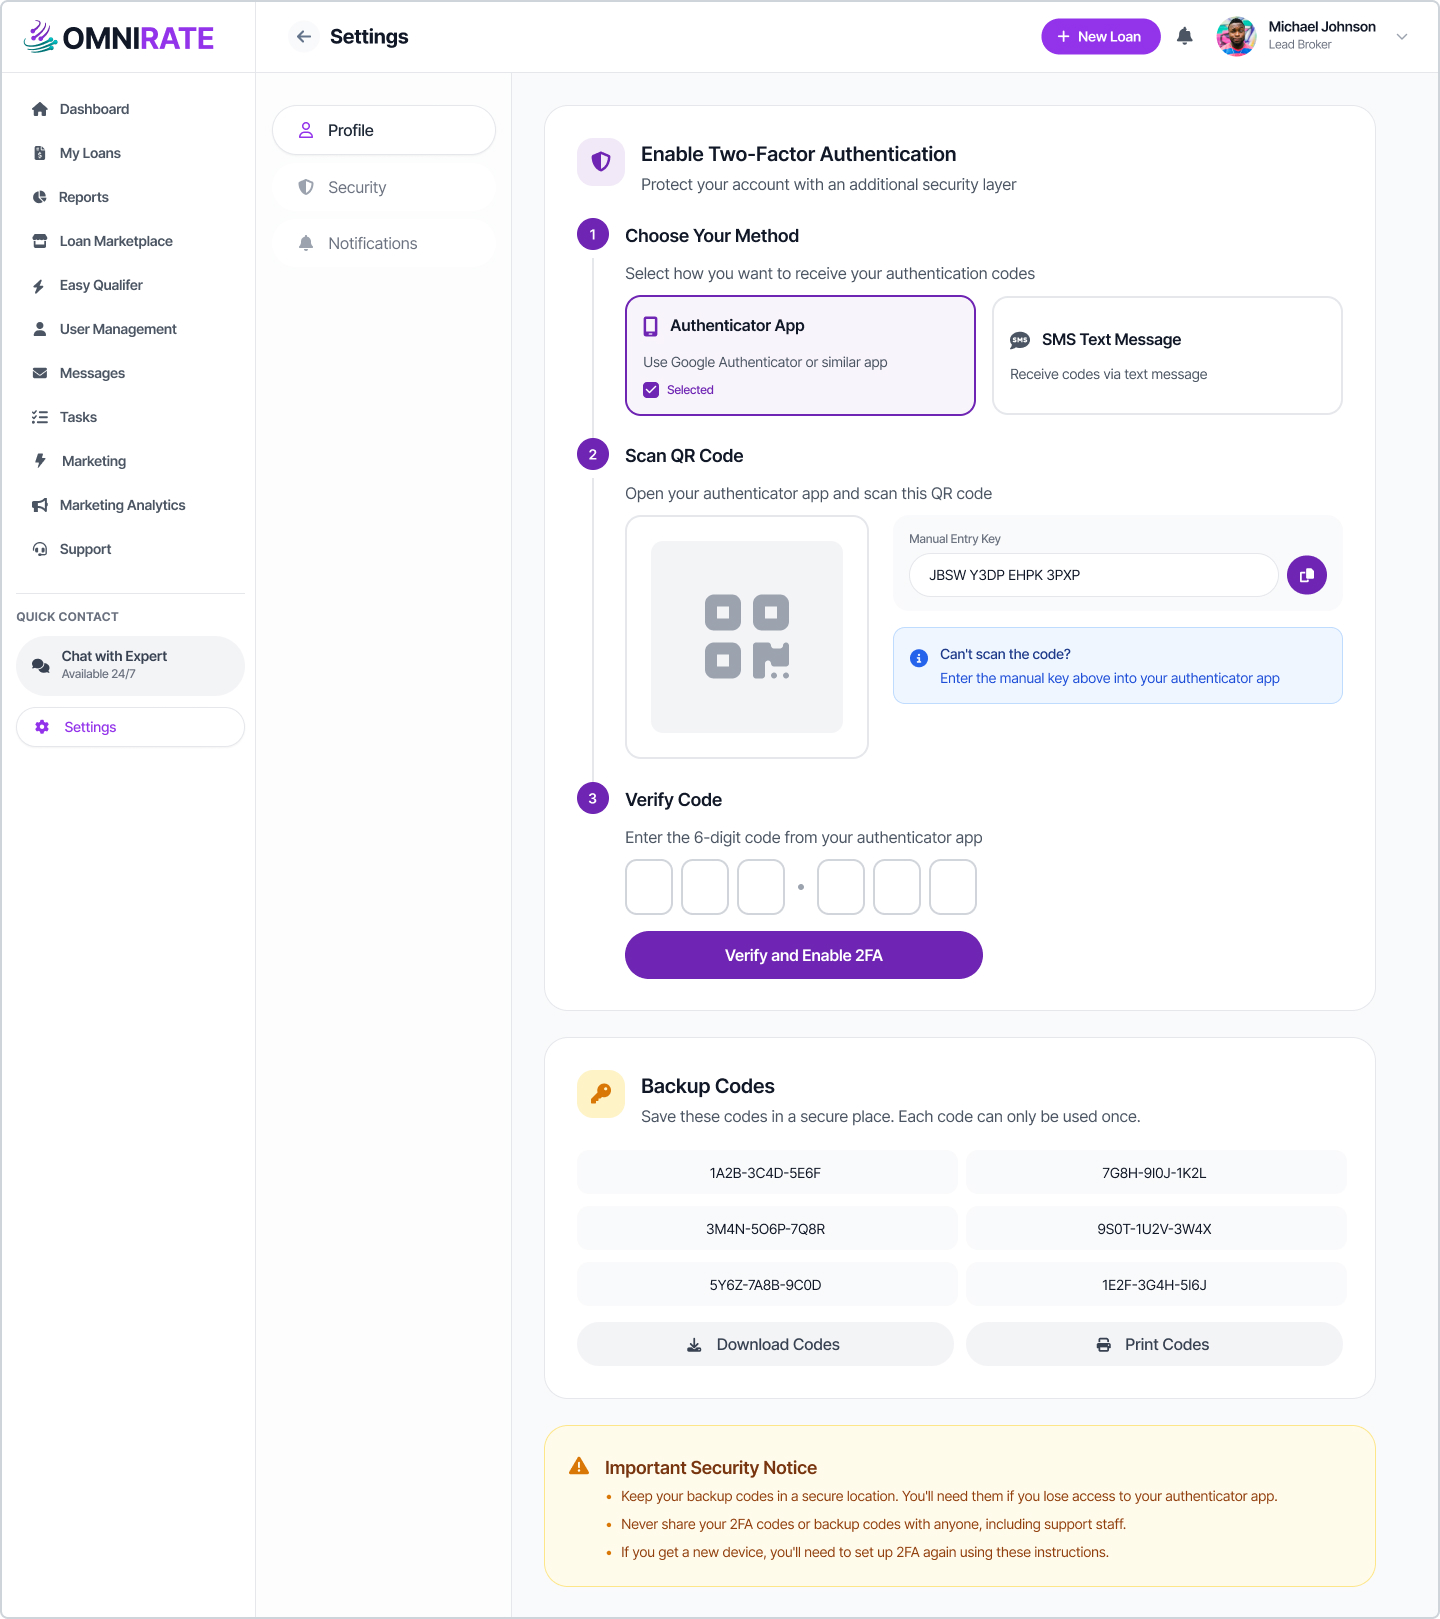This screenshot has width=1440, height=1619.
Task: Click the Manual Entry Key field
Action: [x=1093, y=575]
